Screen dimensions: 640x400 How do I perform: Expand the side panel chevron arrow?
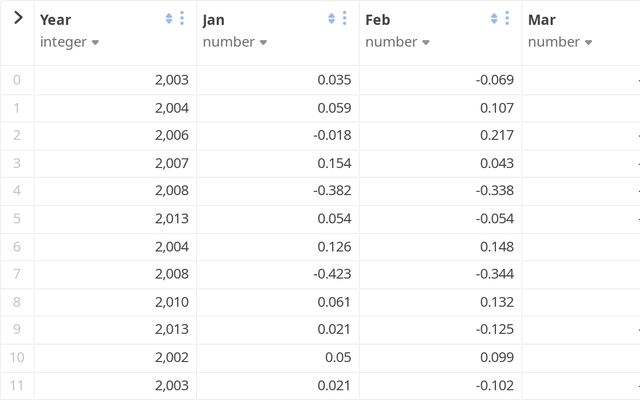pos(17,18)
